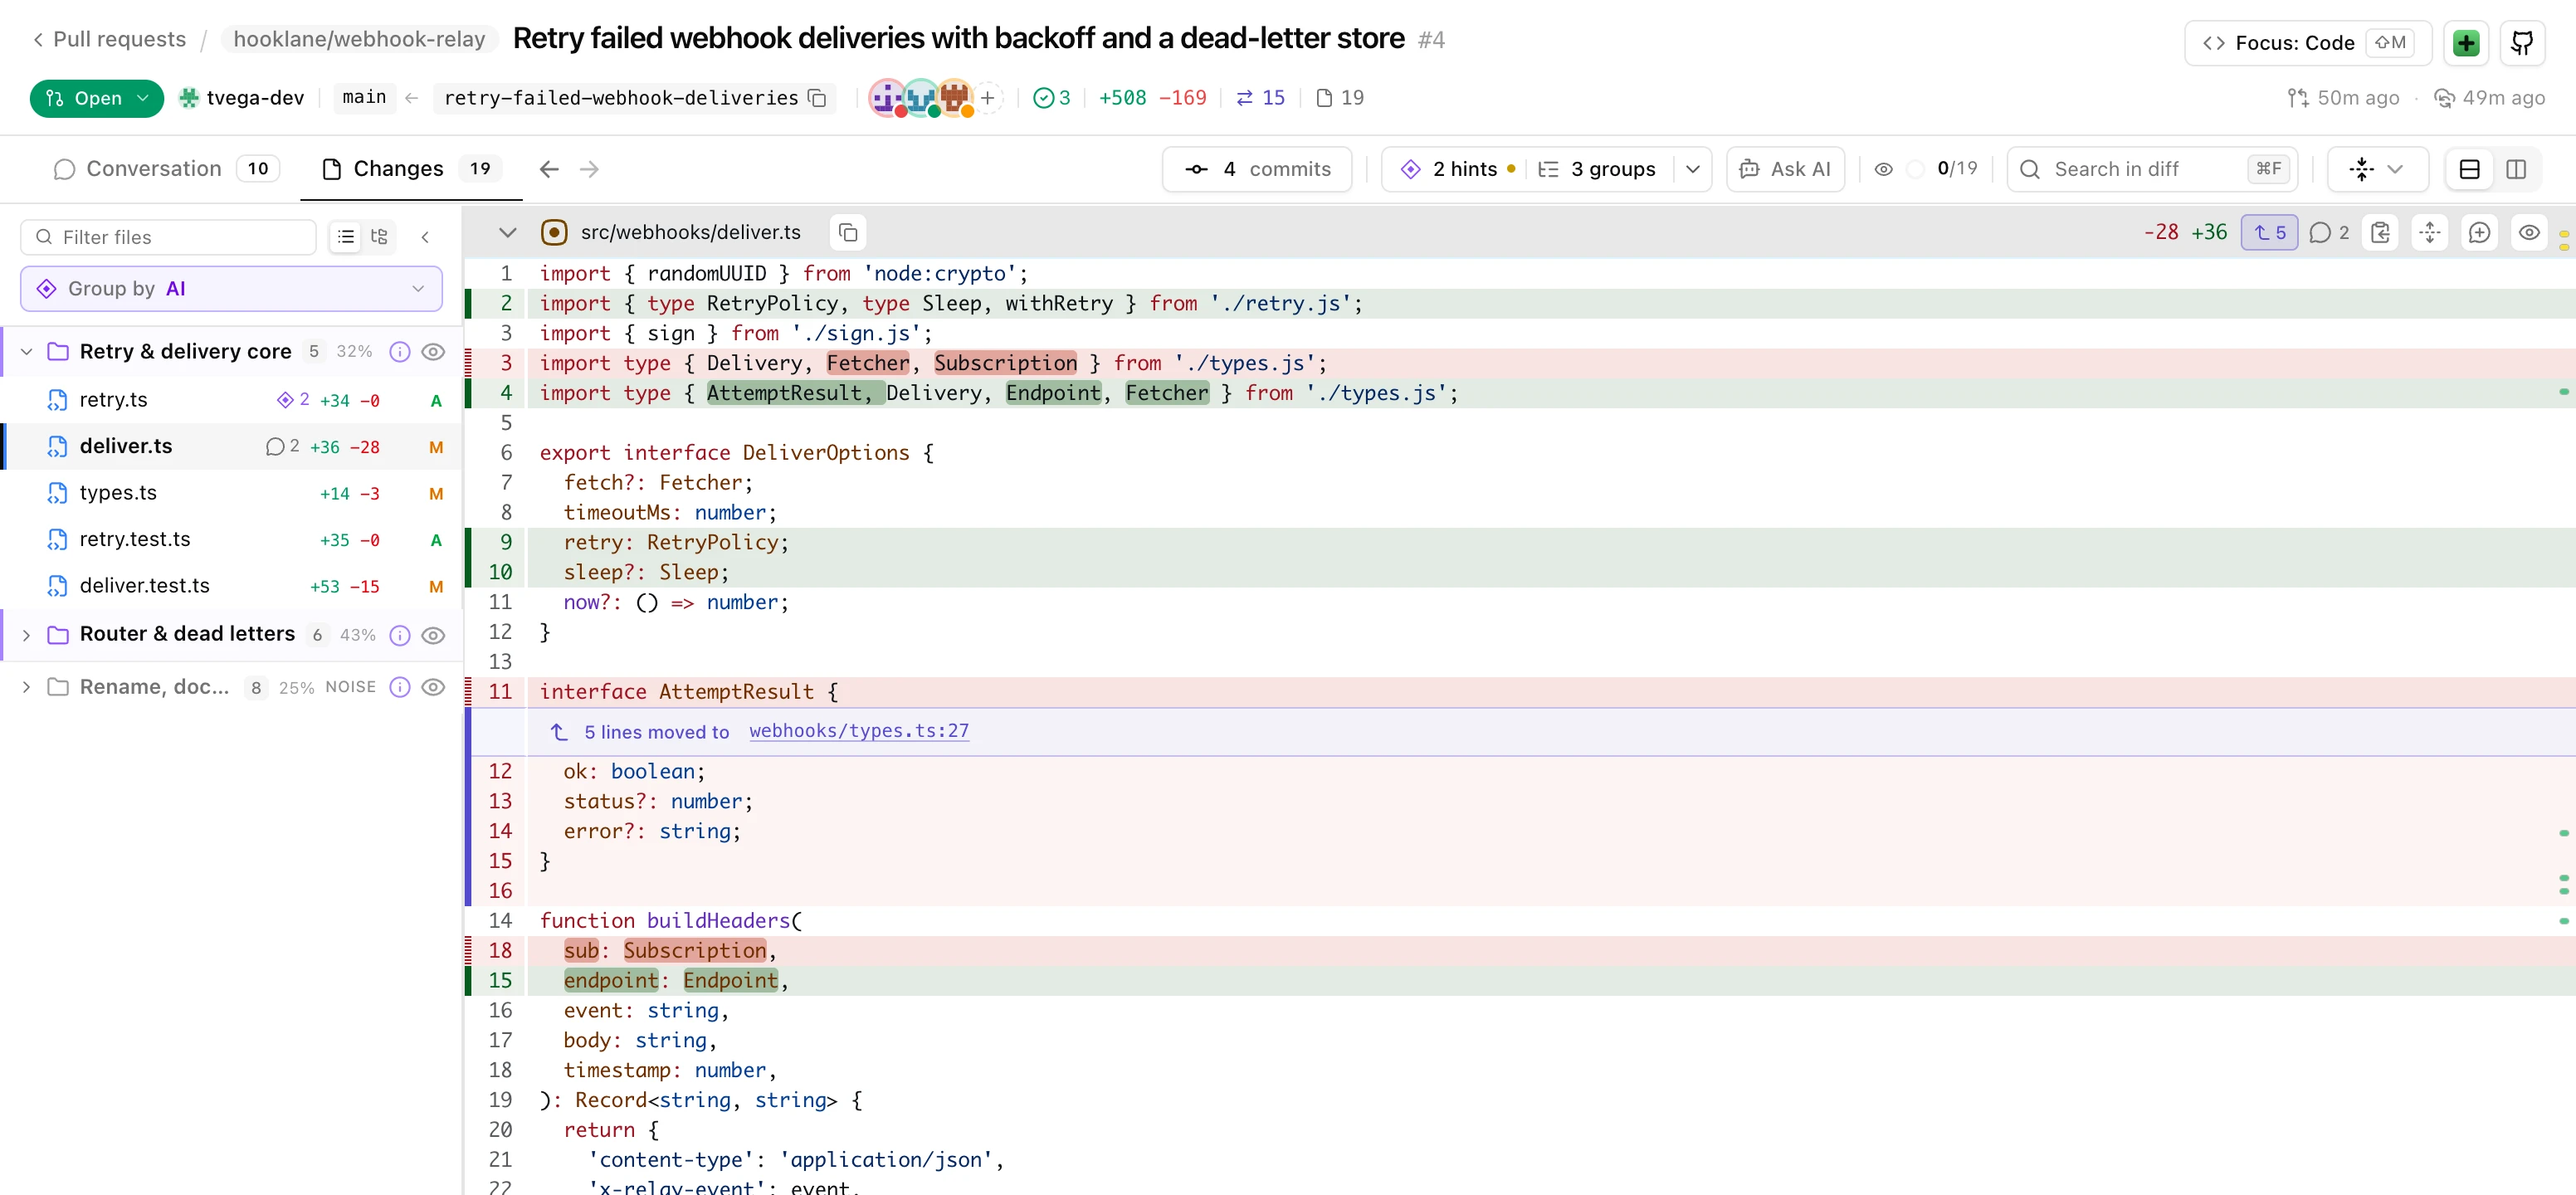The image size is (2576, 1195).
Task: Click the Ask AI button
Action: tap(1785, 169)
